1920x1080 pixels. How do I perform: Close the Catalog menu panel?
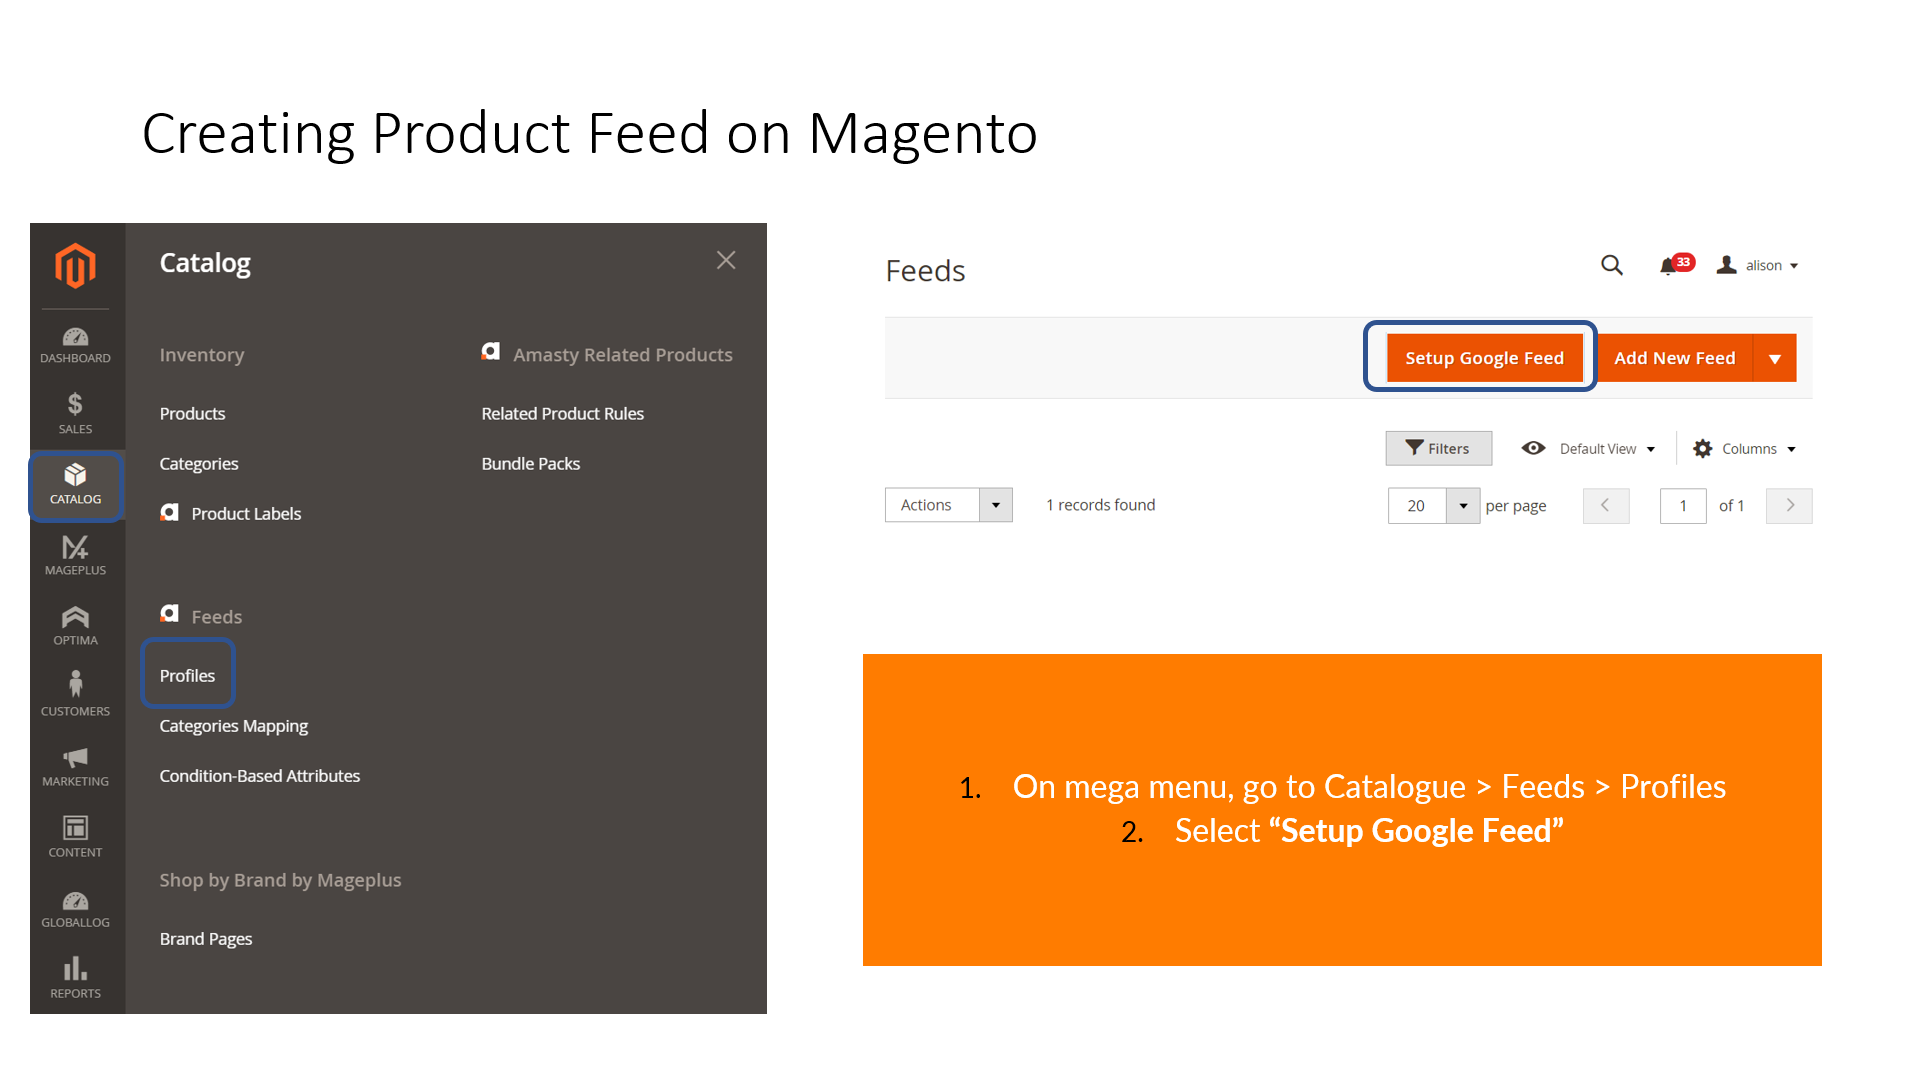click(726, 261)
